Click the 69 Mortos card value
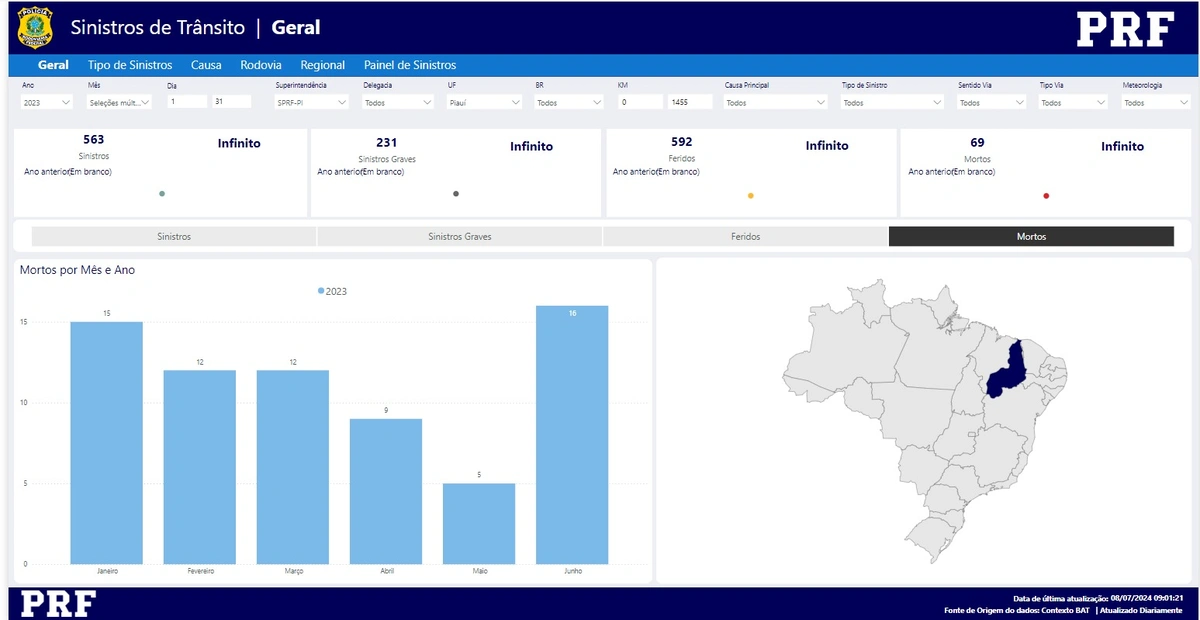 (x=977, y=143)
